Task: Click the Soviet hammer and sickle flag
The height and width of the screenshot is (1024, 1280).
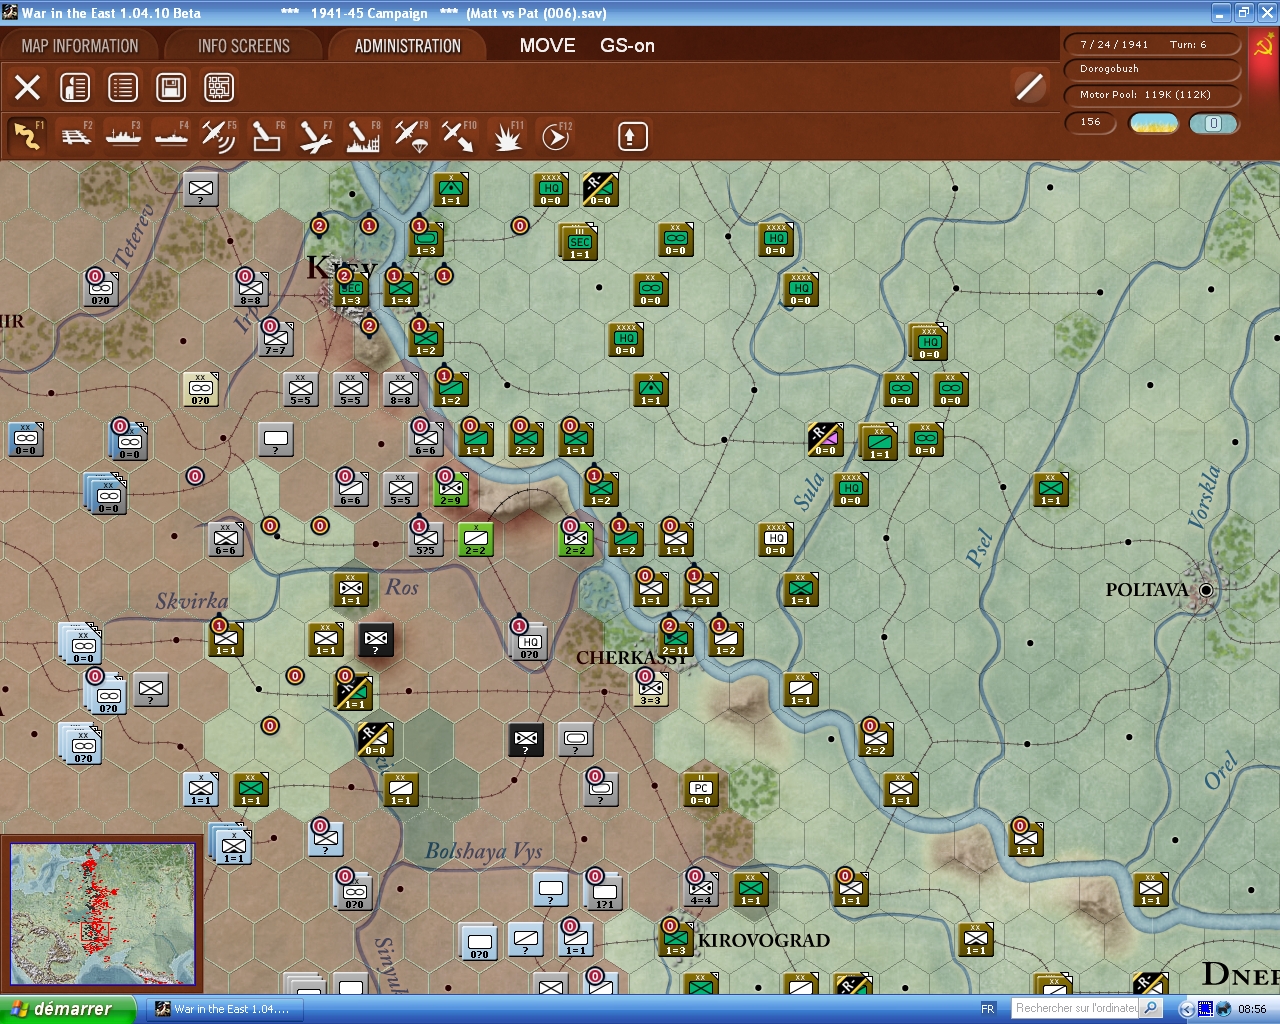Action: click(1263, 47)
